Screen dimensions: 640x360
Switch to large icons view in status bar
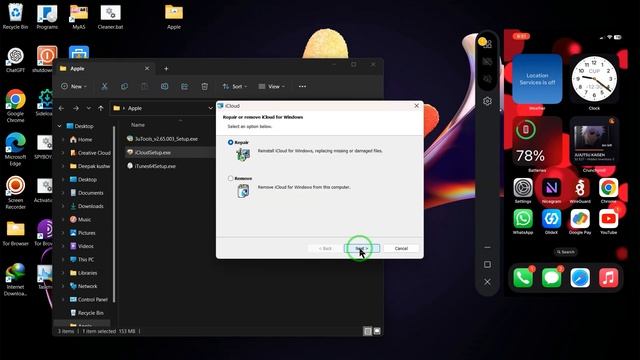(377, 331)
